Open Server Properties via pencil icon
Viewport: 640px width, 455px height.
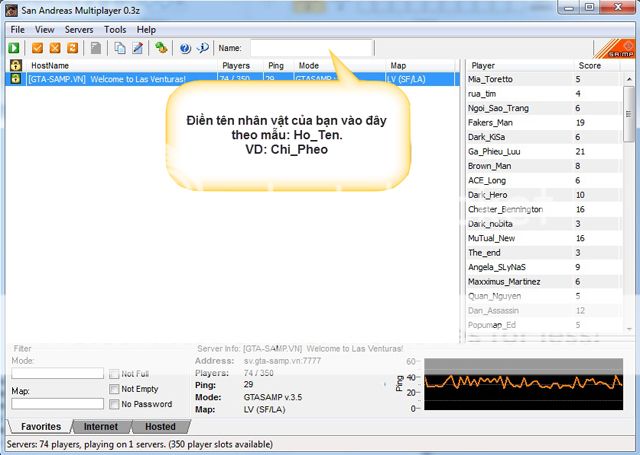click(x=137, y=47)
